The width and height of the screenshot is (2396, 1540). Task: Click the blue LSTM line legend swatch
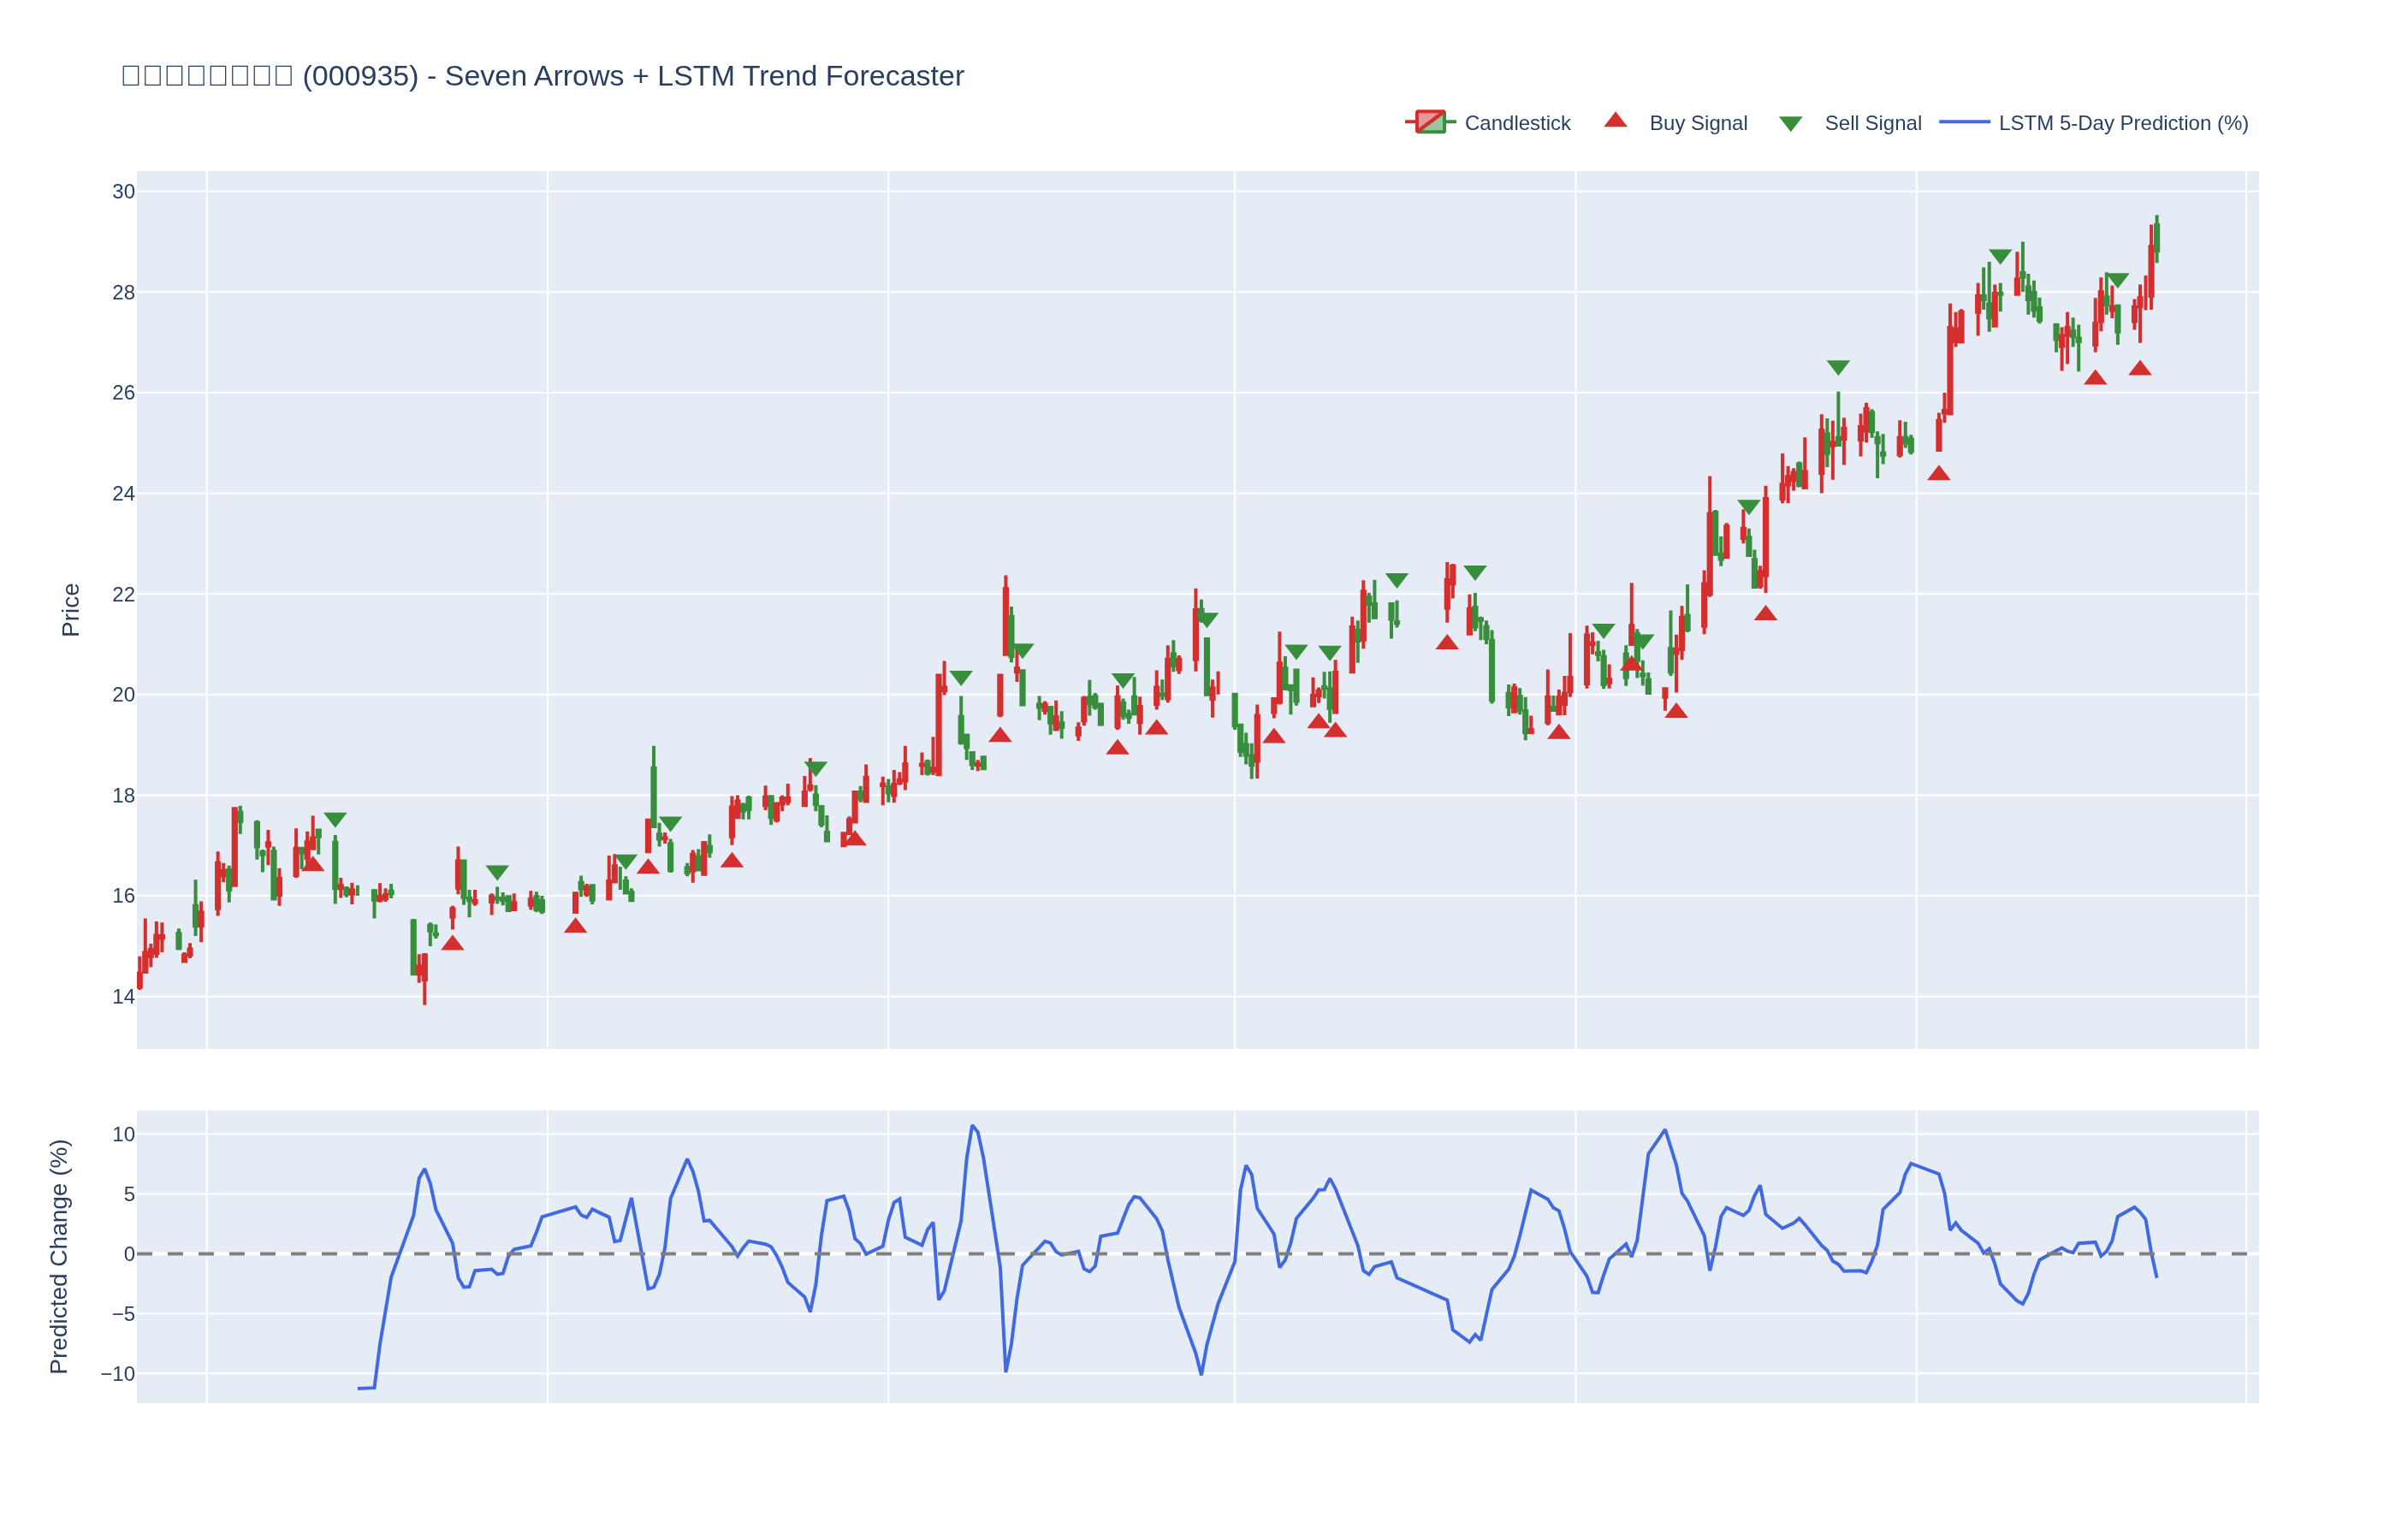pyautogui.click(x=1964, y=122)
